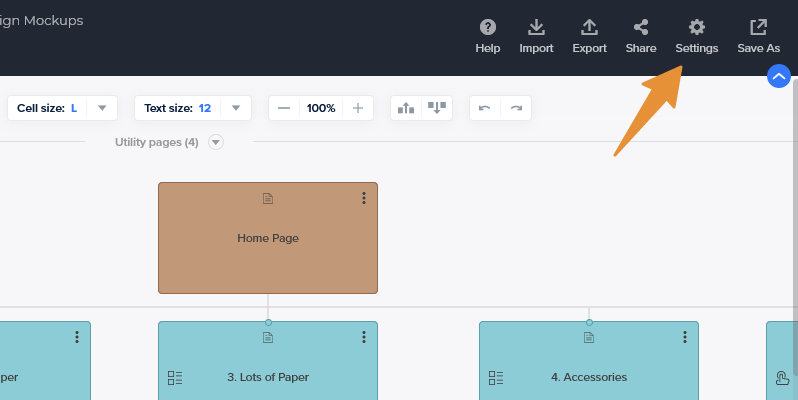
Task: Click the Export icon
Action: 589,28
